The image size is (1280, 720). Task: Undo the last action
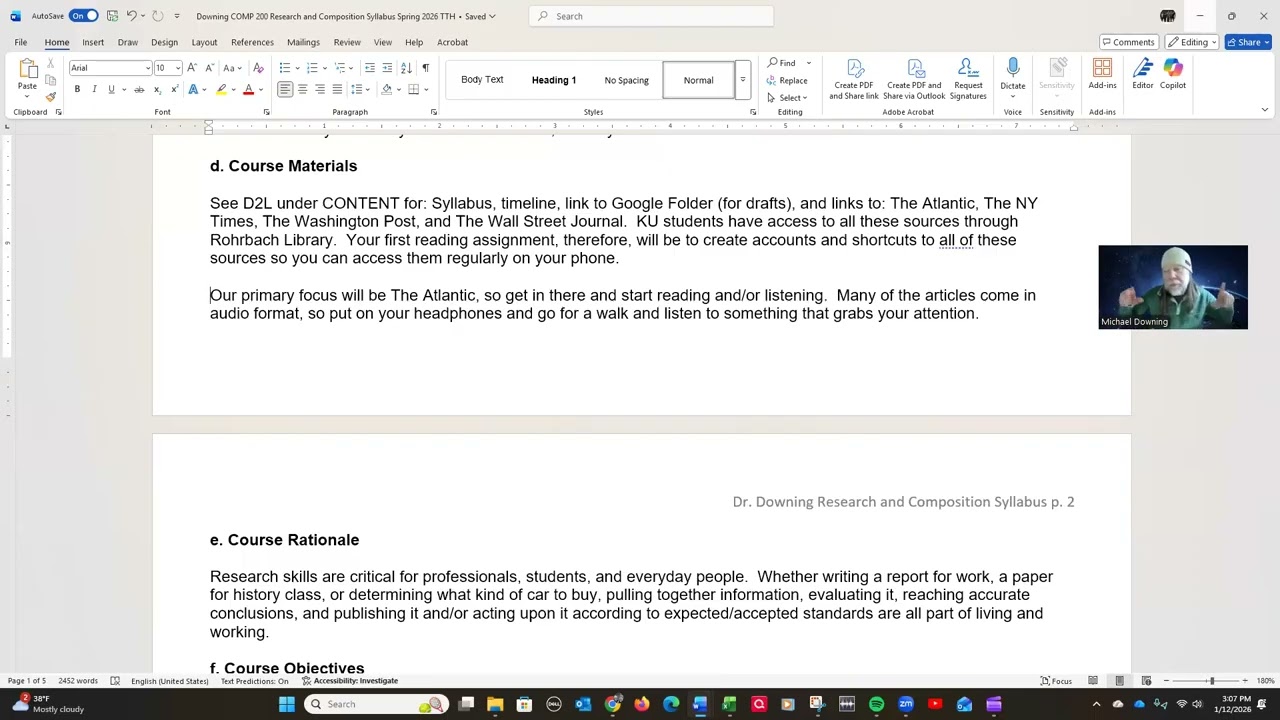pos(131,16)
